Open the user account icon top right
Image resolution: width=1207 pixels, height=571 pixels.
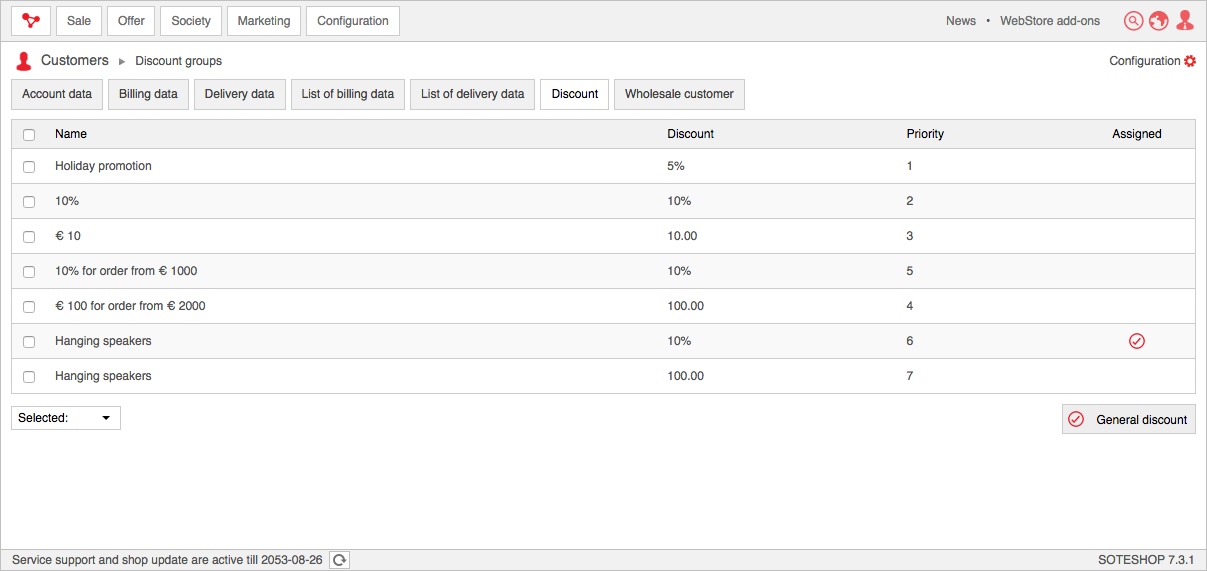[x=1185, y=21]
